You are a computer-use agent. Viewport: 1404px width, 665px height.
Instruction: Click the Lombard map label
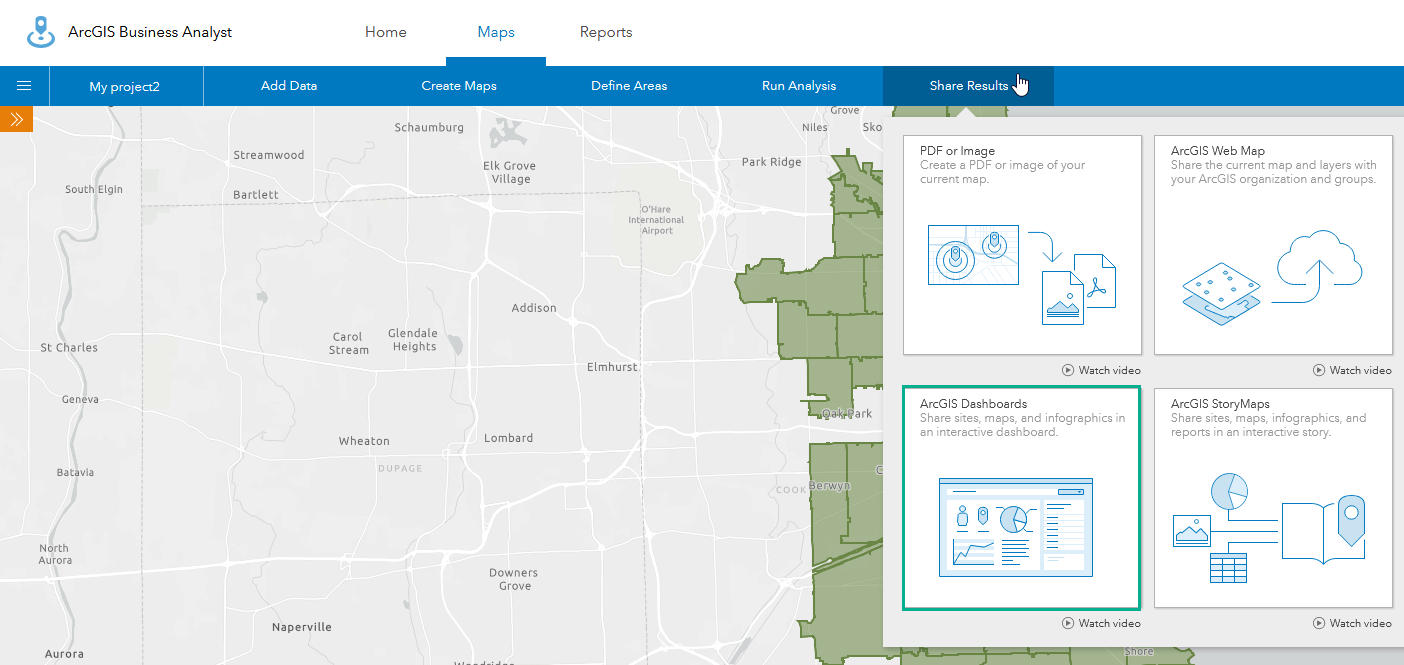[x=509, y=438]
